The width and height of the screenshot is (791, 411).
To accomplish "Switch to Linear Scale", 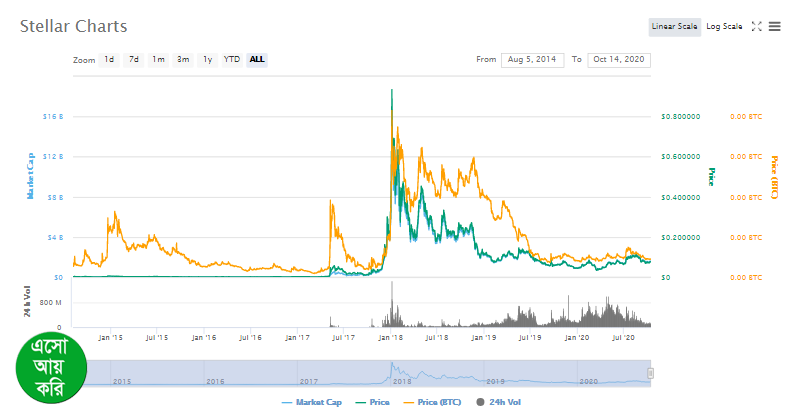I will (674, 26).
